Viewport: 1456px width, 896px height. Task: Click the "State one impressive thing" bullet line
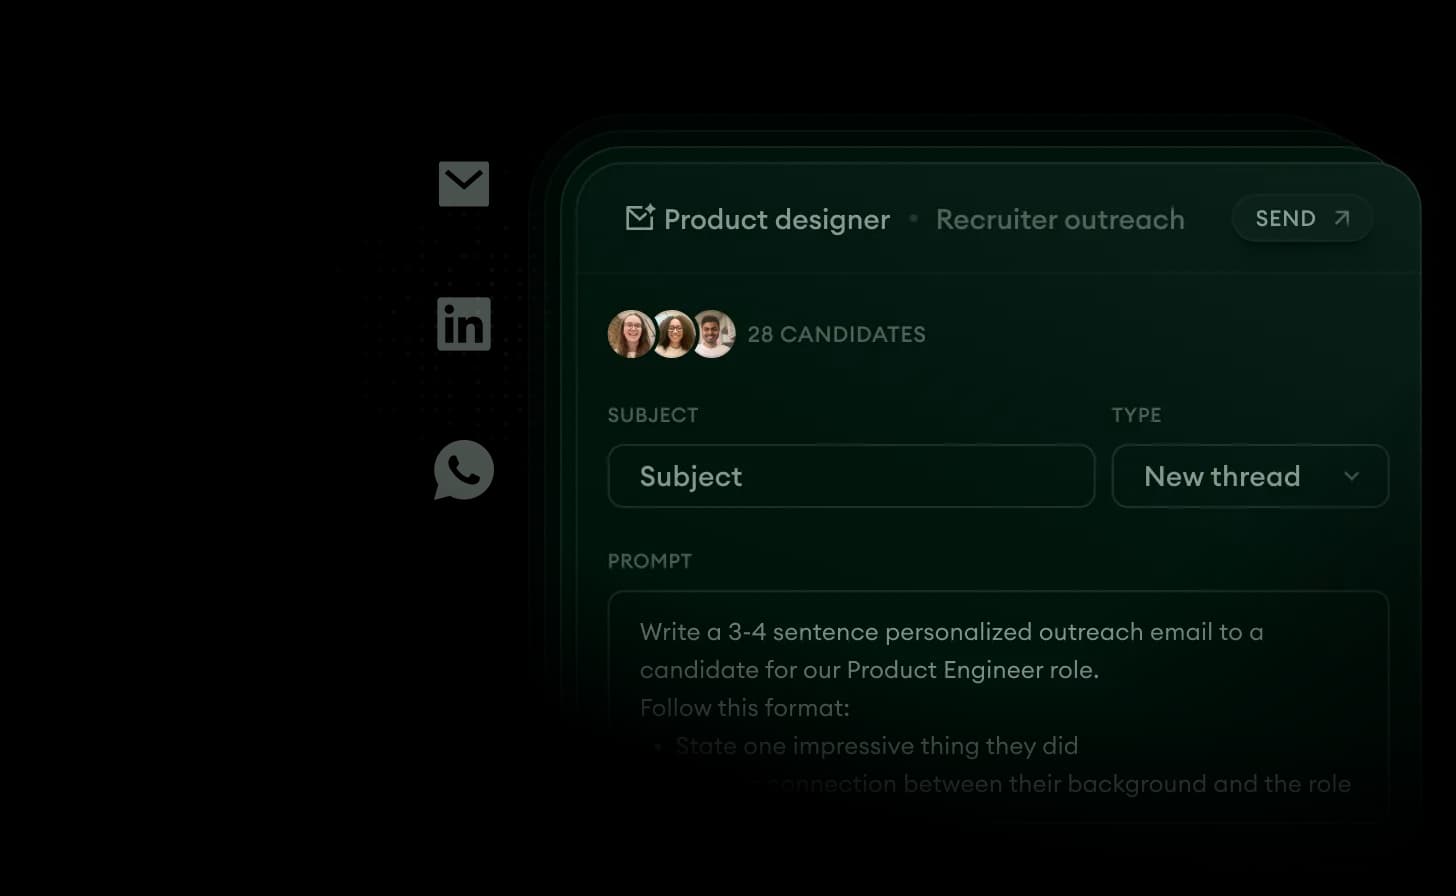coord(876,746)
